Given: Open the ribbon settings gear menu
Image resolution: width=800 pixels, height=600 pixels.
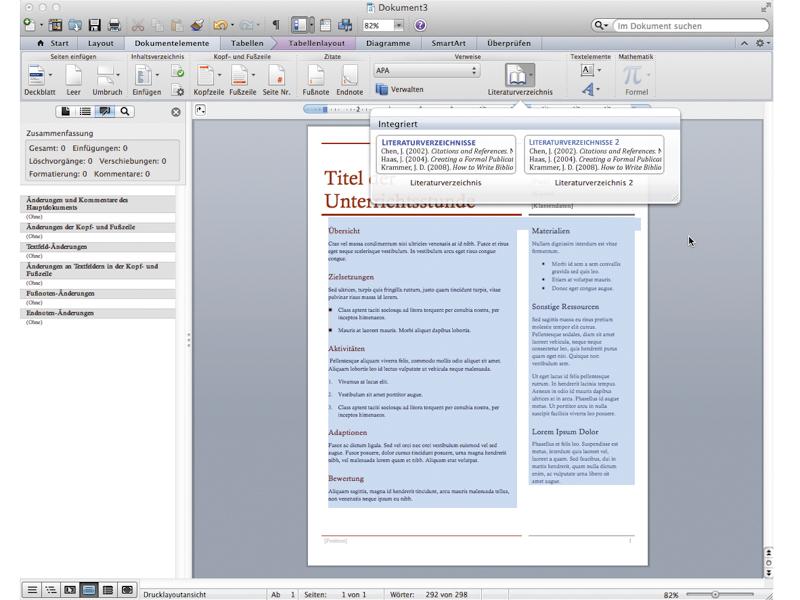Looking at the screenshot, I should (762, 43).
